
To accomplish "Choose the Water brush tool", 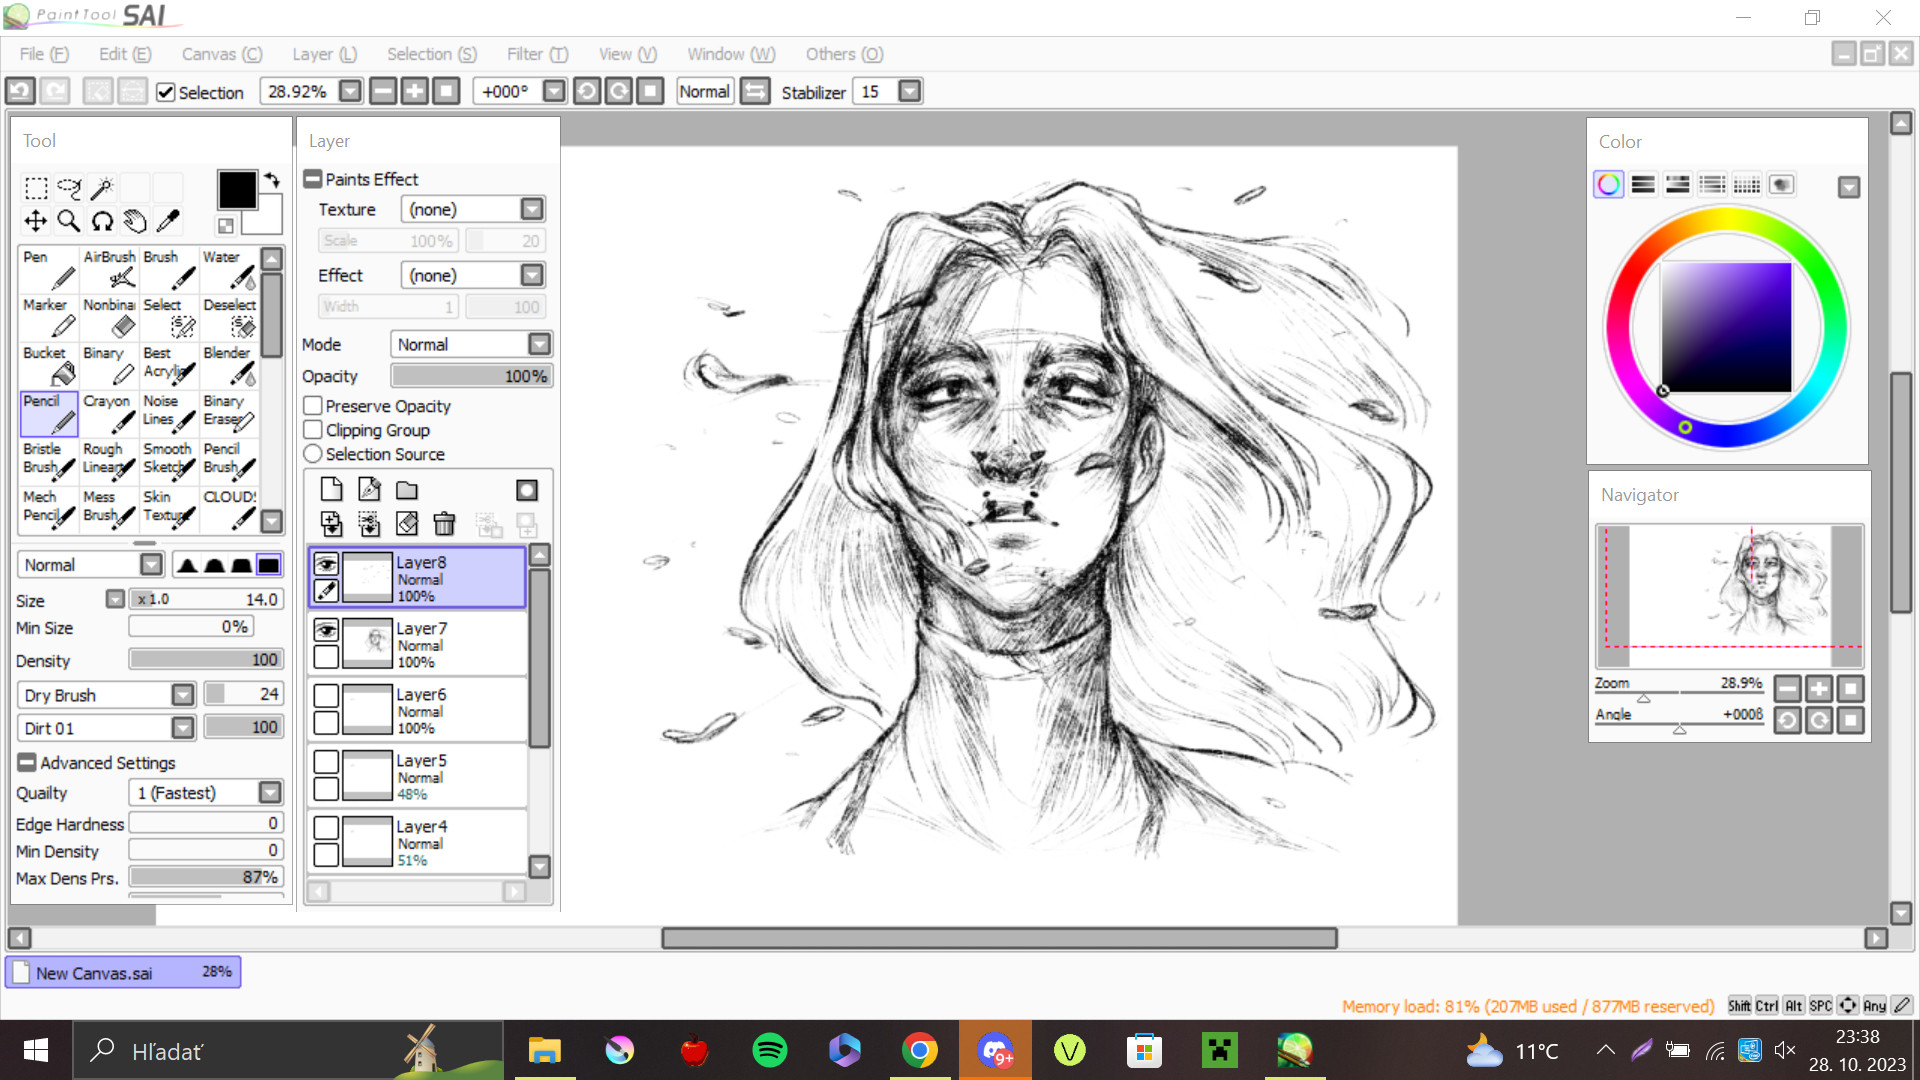I will (229, 269).
